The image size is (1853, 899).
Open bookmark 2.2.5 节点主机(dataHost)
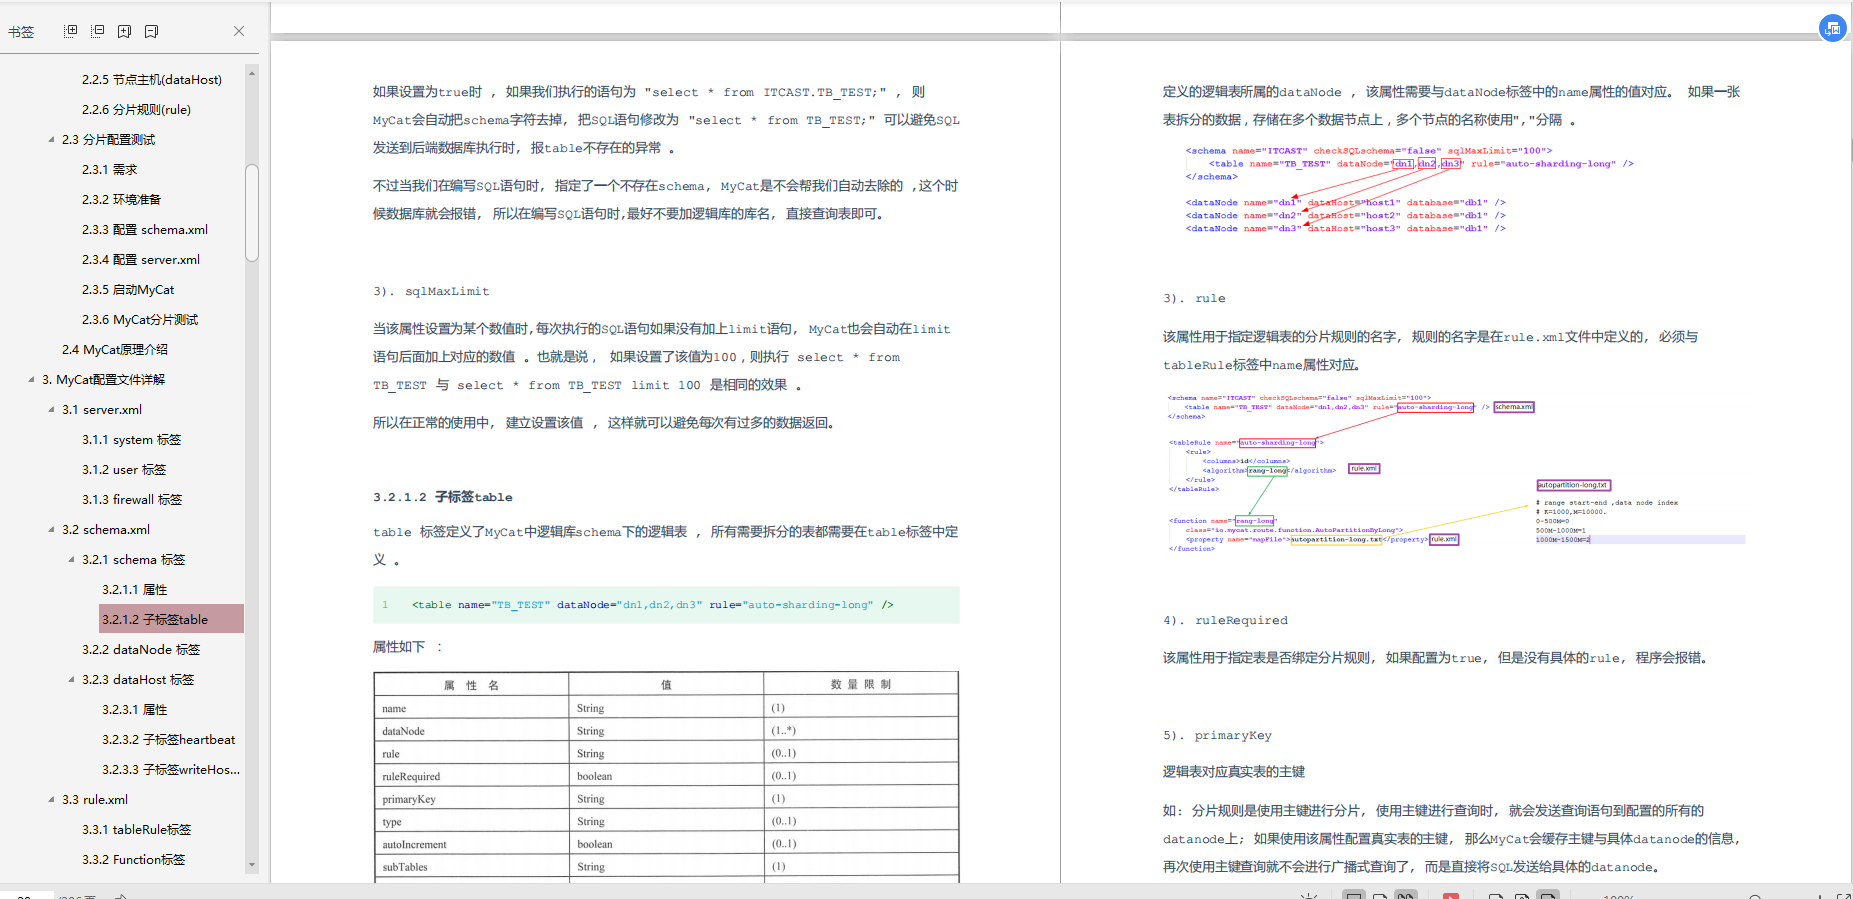pyautogui.click(x=152, y=79)
